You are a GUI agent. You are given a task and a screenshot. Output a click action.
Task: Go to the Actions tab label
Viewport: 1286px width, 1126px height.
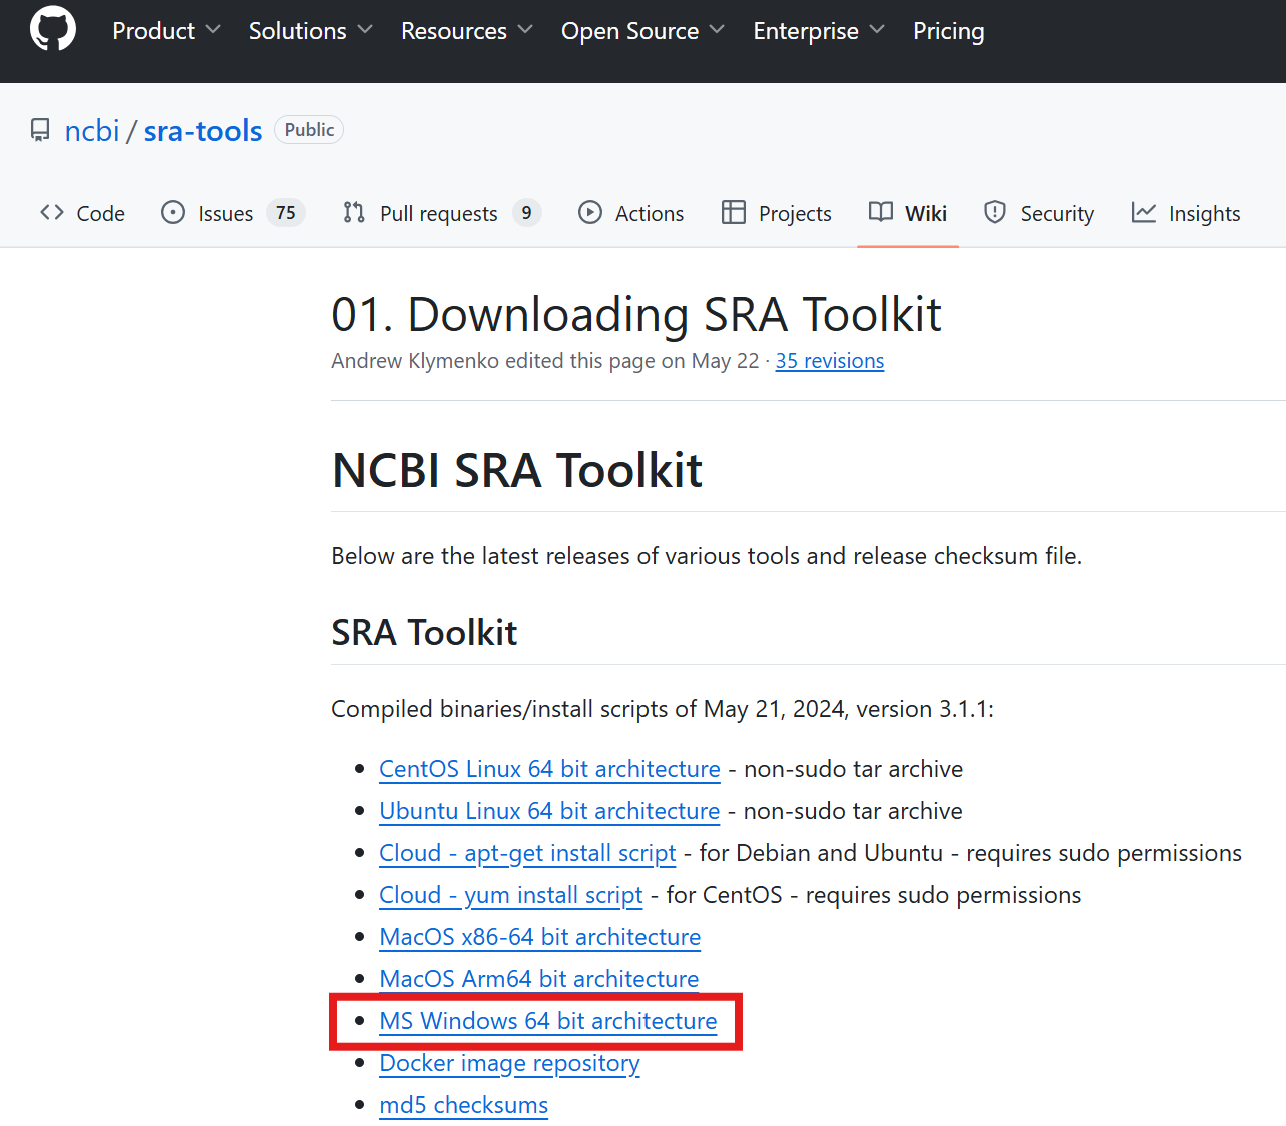pyautogui.click(x=650, y=214)
